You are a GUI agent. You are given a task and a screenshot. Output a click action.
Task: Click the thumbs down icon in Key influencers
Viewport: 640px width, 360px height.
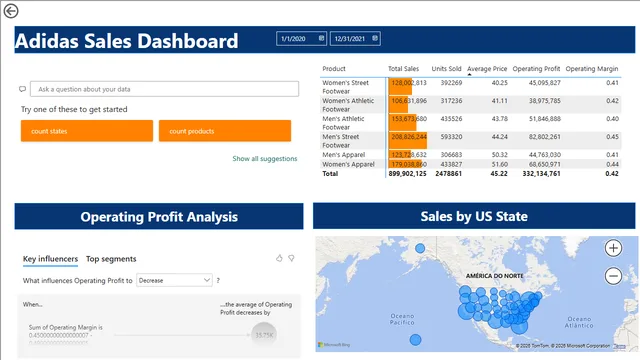[291, 258]
